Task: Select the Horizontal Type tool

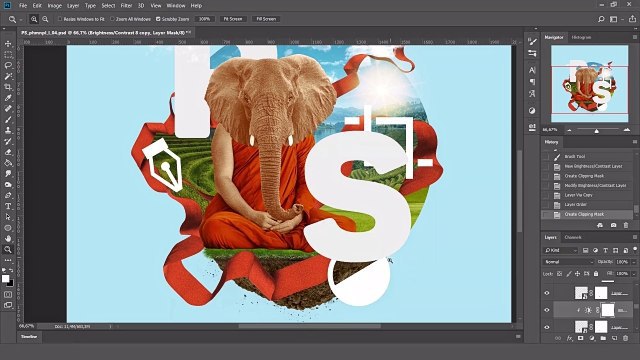Action: pyautogui.click(x=8, y=206)
